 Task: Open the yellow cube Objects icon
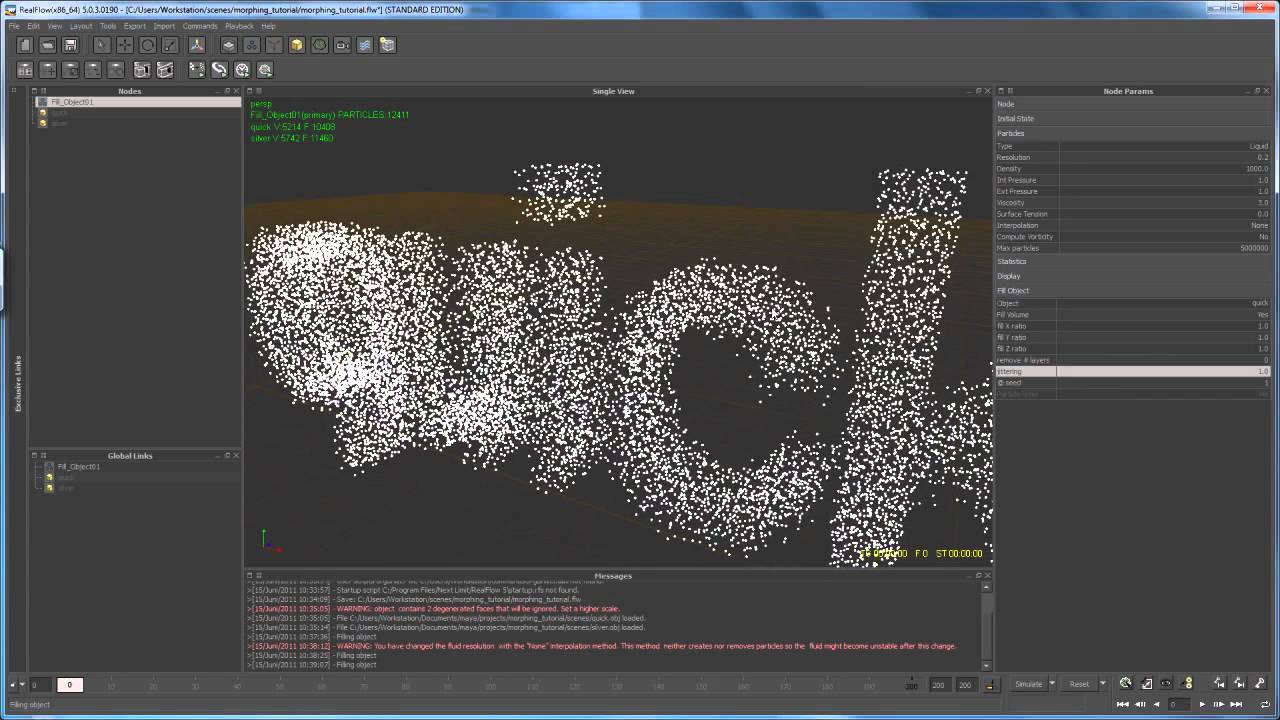coord(297,45)
